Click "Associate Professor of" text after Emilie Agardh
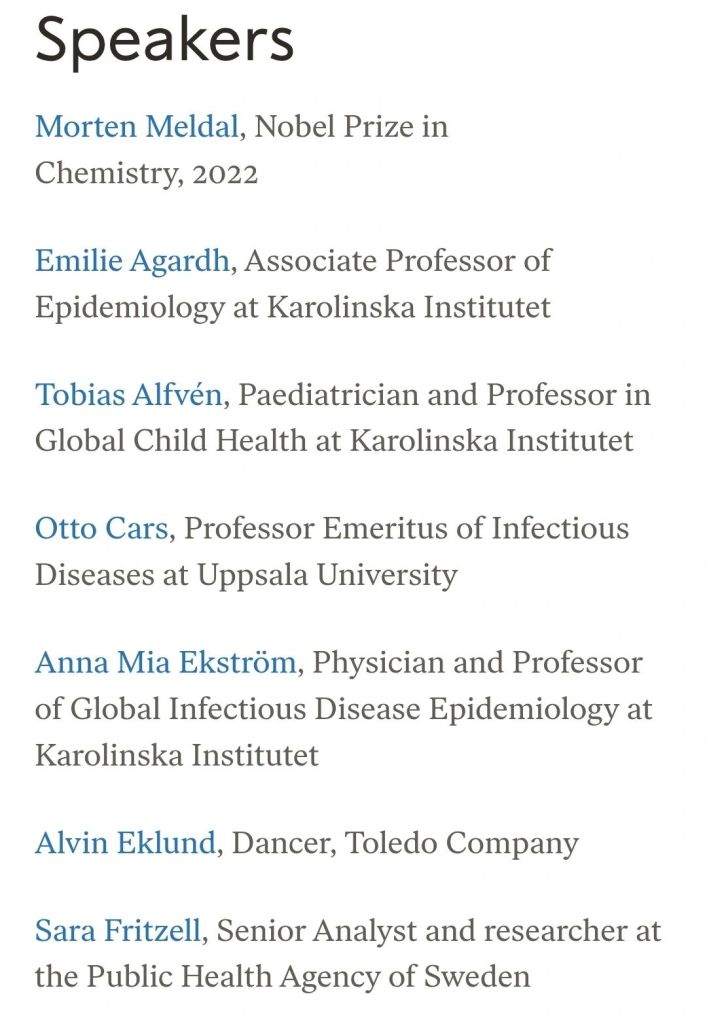 click(398, 261)
